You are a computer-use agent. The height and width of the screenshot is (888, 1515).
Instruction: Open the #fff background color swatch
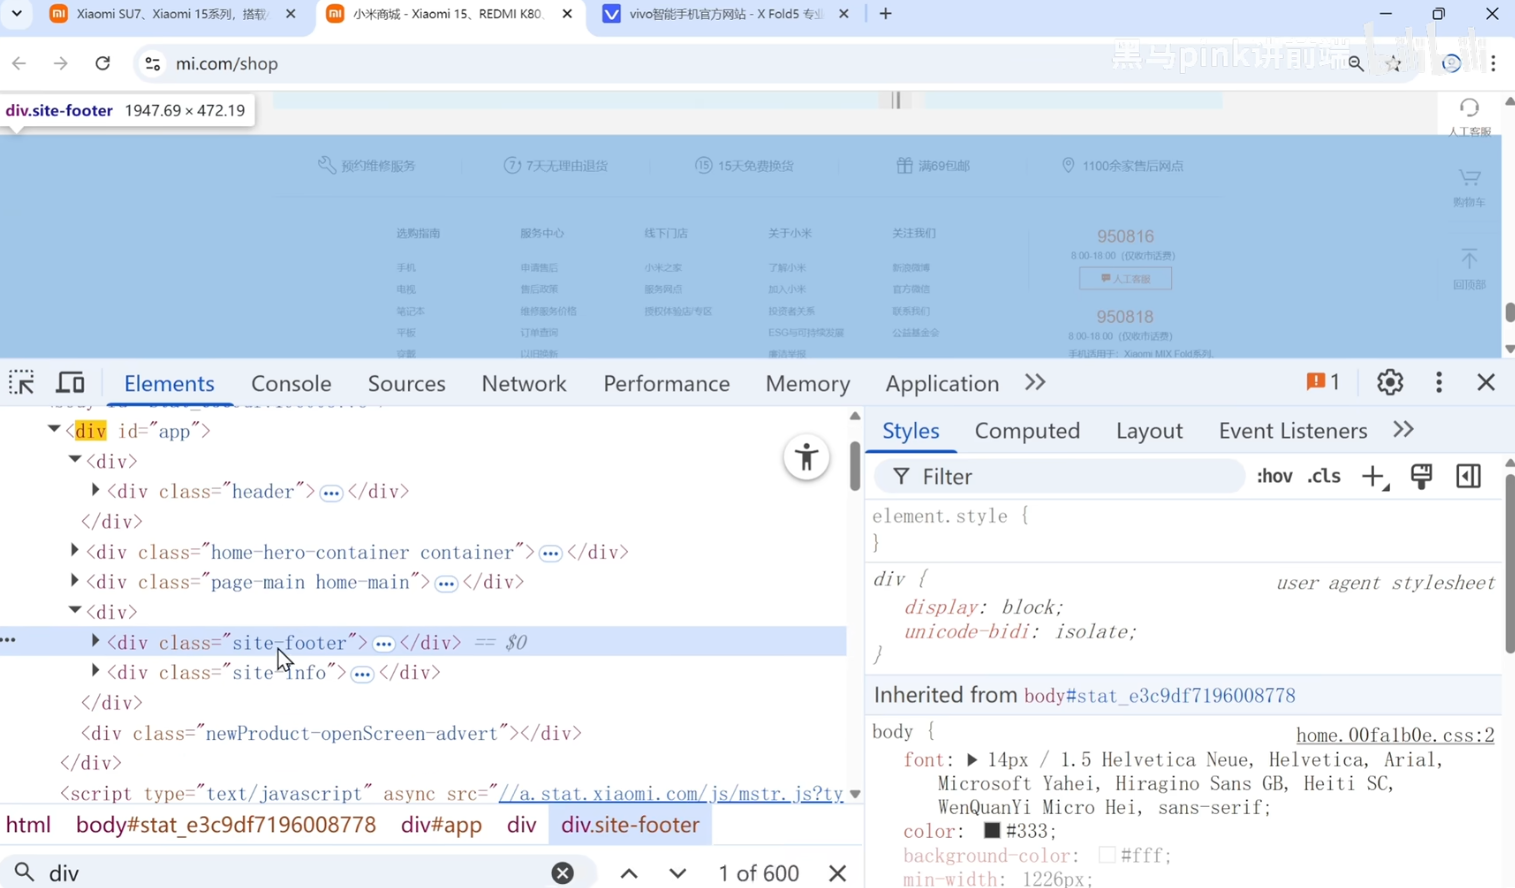1107,855
